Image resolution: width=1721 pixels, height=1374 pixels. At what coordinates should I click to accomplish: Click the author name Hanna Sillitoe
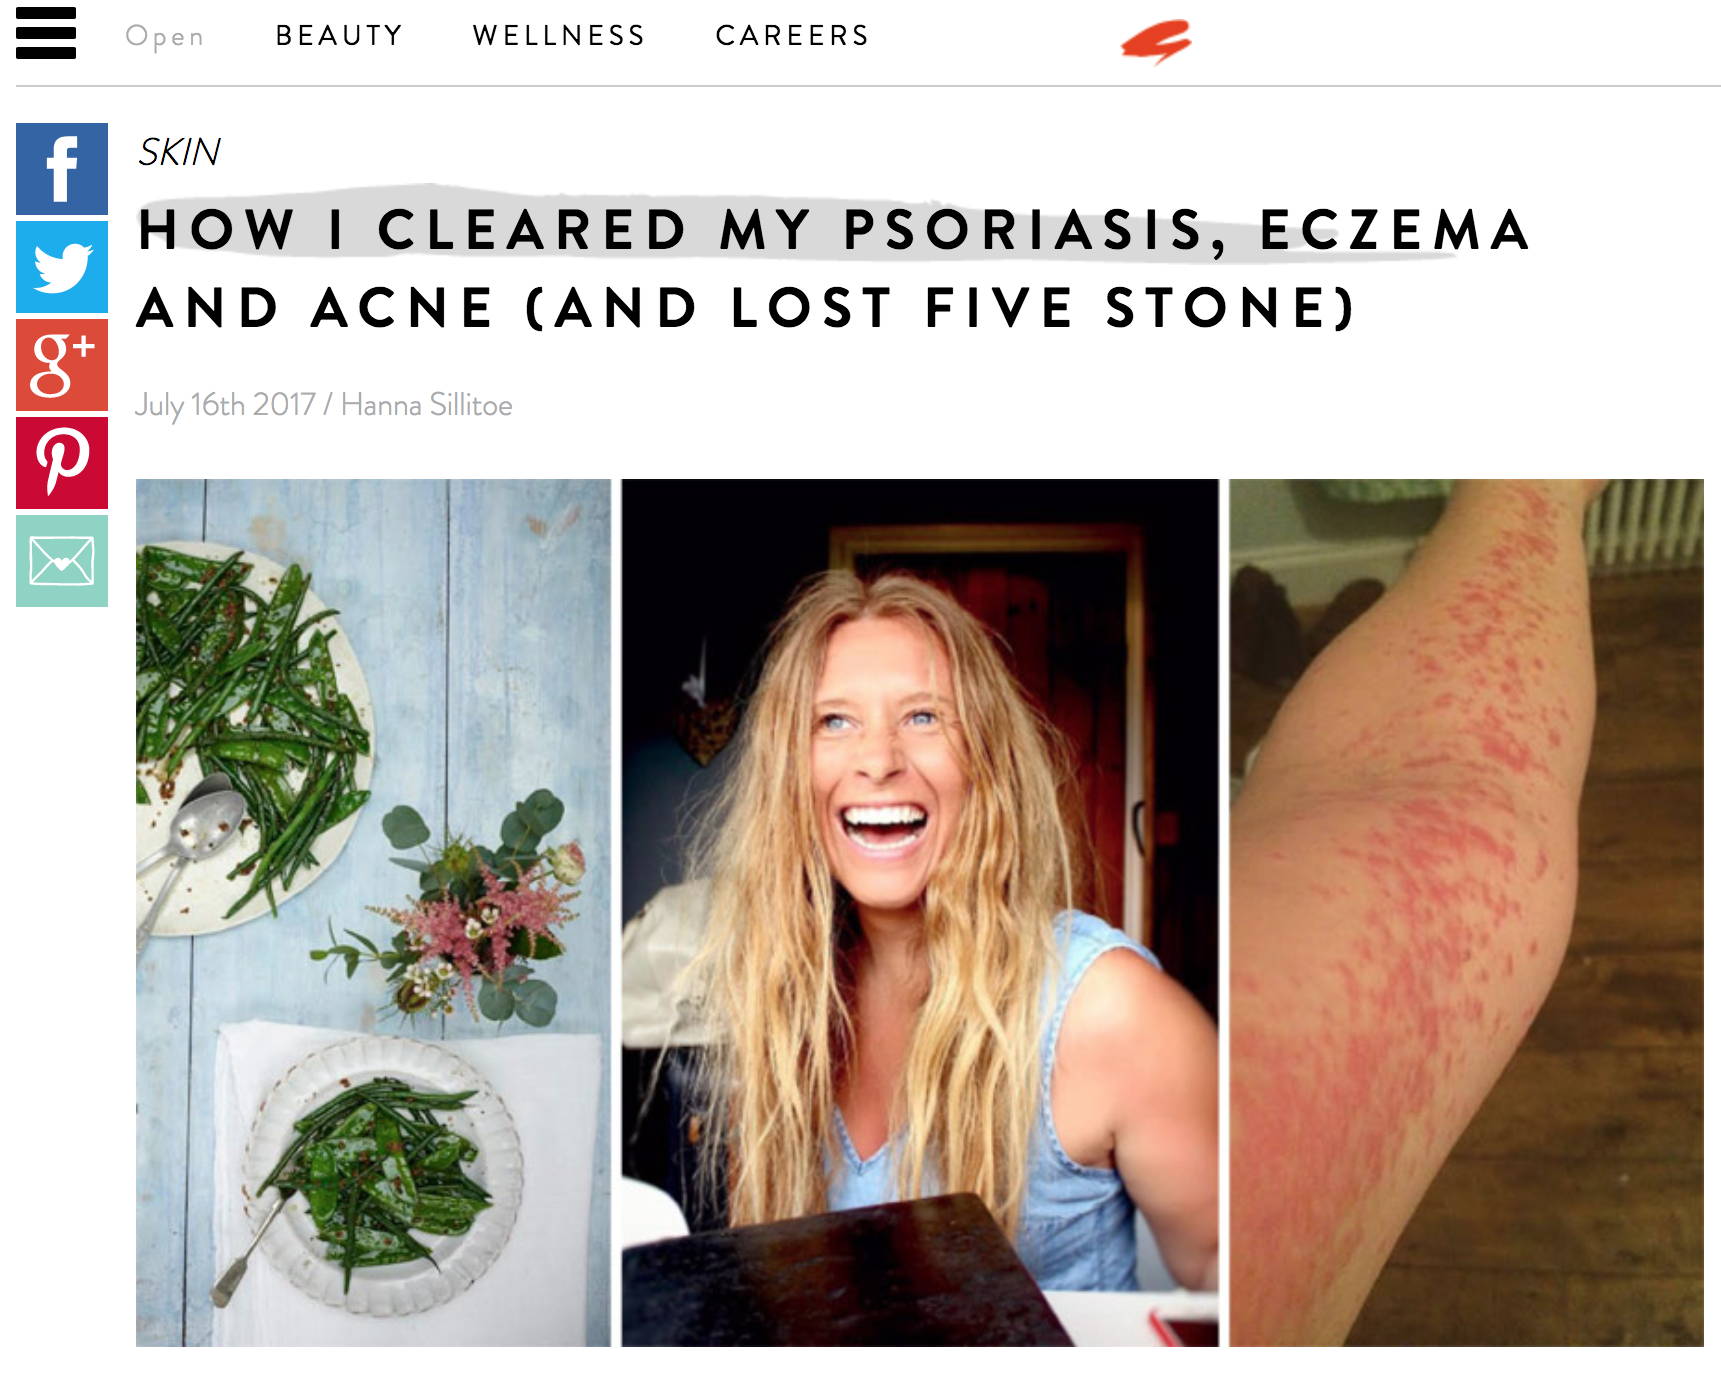(x=427, y=405)
